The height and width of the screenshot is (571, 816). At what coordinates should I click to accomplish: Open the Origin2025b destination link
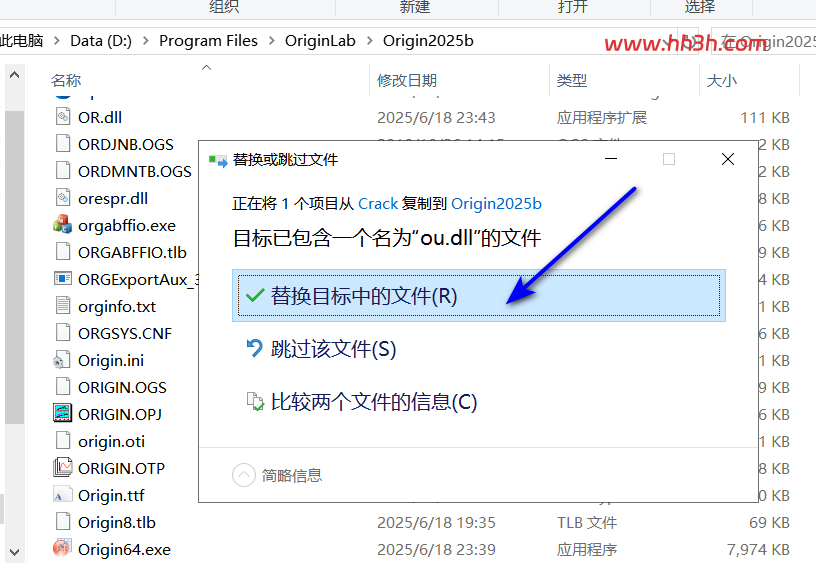coord(496,204)
